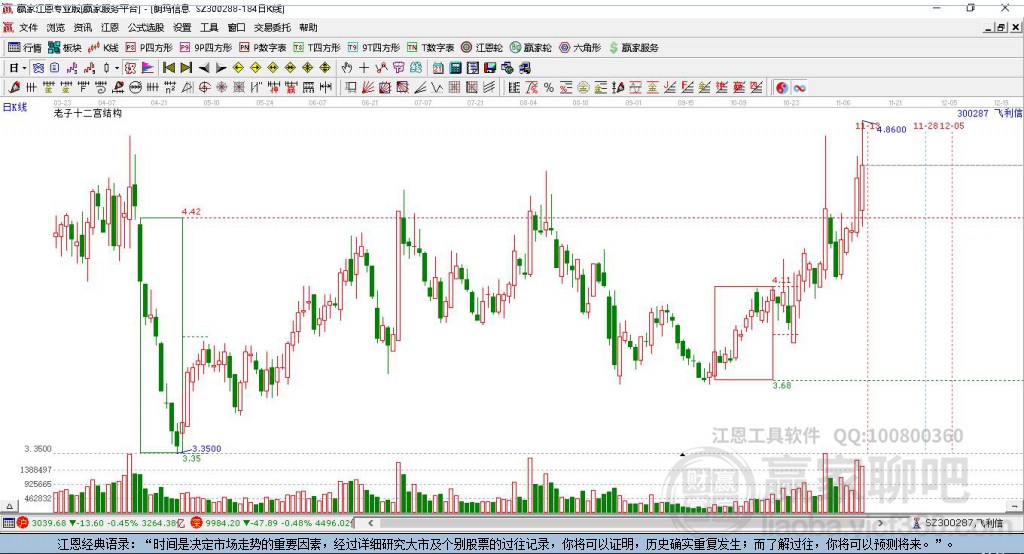Open the T数字表 tool
The height and width of the screenshot is (554, 1024).
[x=430, y=48]
